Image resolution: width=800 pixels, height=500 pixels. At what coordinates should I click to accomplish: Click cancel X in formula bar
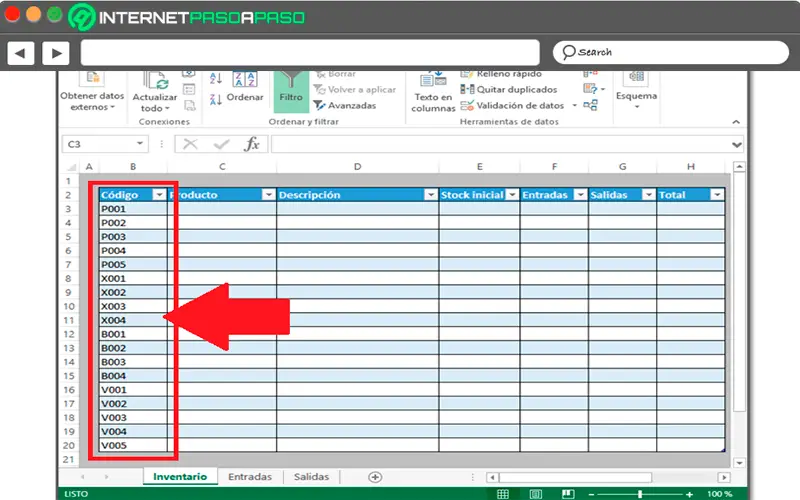190,144
